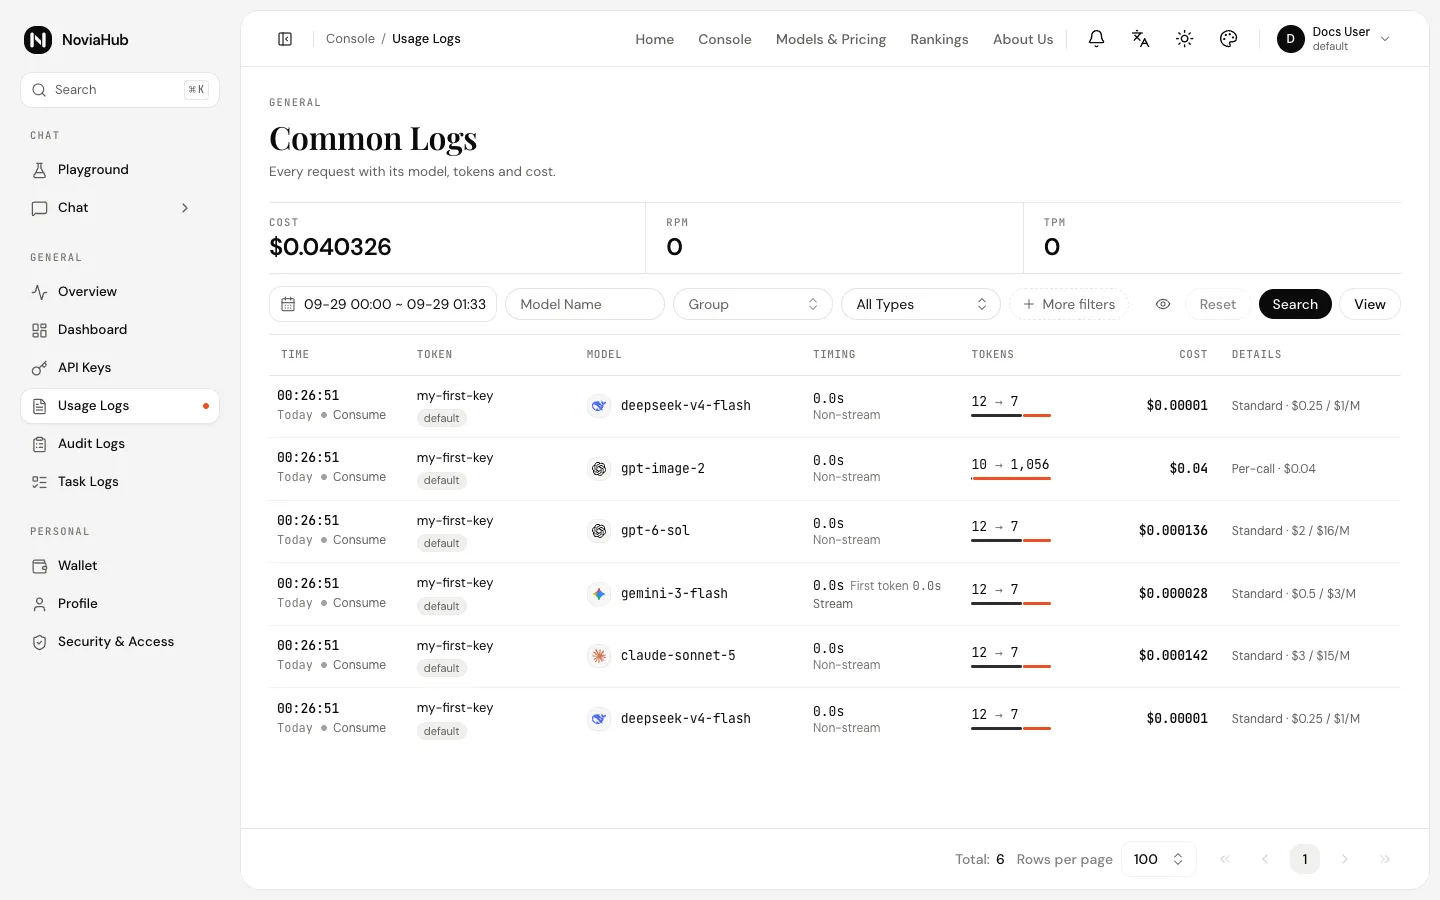This screenshot has height=900, width=1440.
Task: Click the Playground flask icon
Action: point(40,170)
